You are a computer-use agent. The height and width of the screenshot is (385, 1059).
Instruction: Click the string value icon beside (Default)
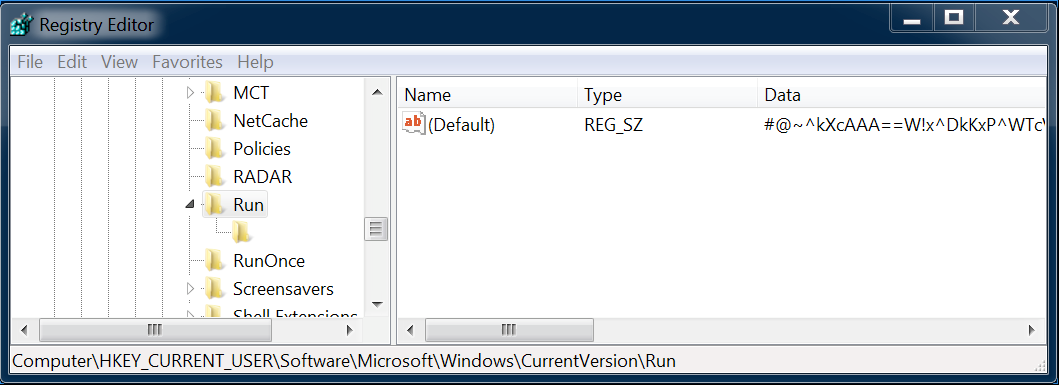tap(413, 124)
